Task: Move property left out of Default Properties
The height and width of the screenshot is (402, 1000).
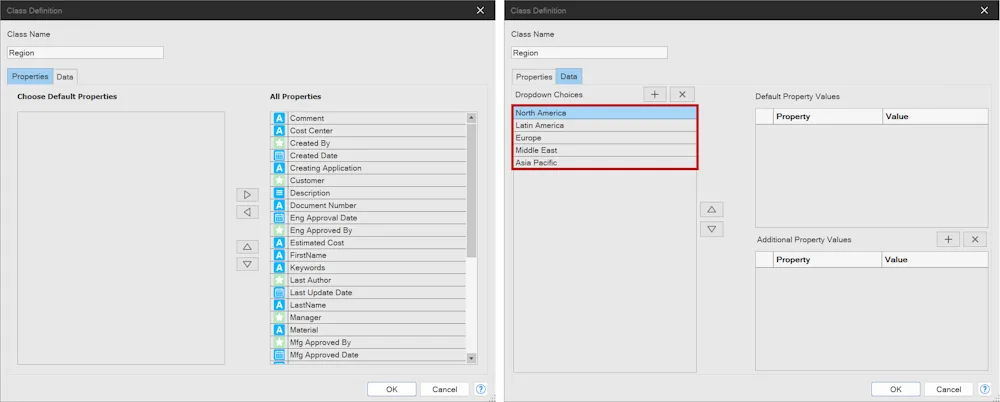Action: 247,212
